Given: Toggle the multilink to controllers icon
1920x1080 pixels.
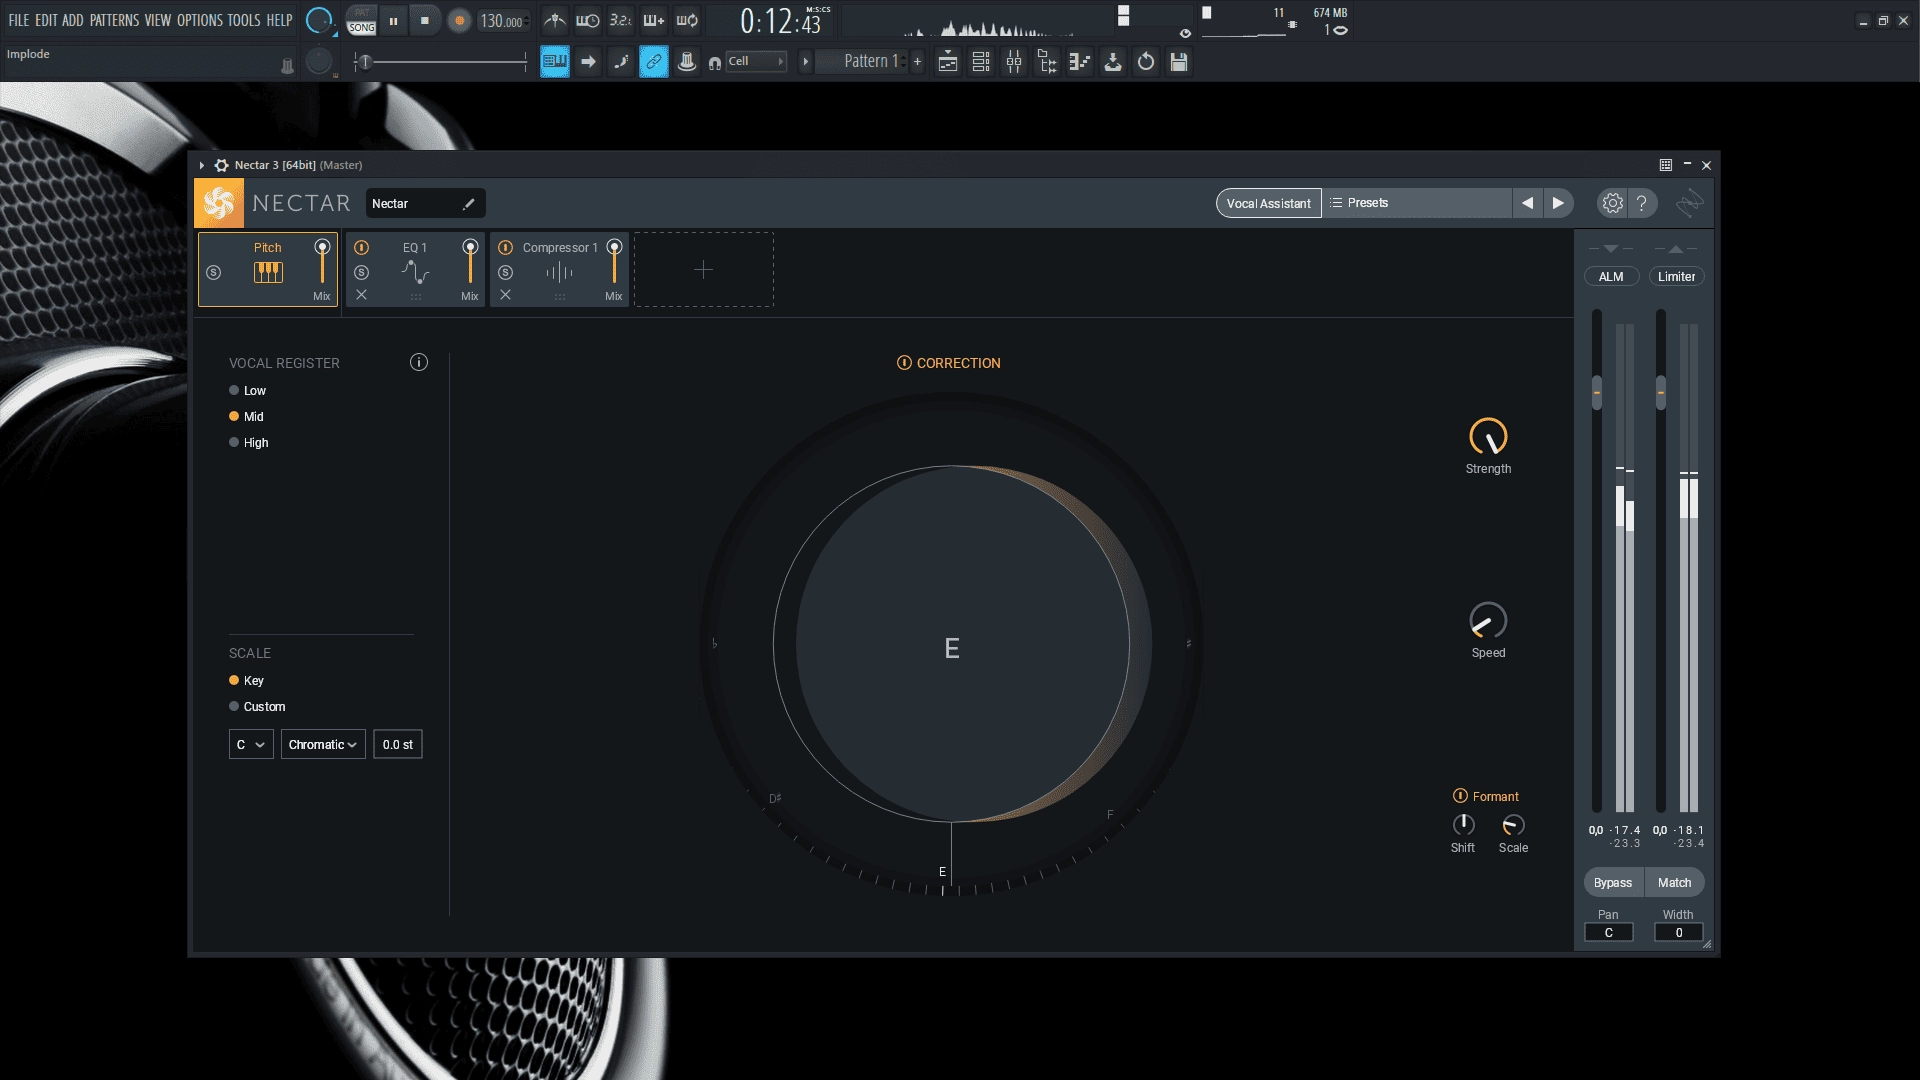Looking at the screenshot, I should (x=654, y=62).
